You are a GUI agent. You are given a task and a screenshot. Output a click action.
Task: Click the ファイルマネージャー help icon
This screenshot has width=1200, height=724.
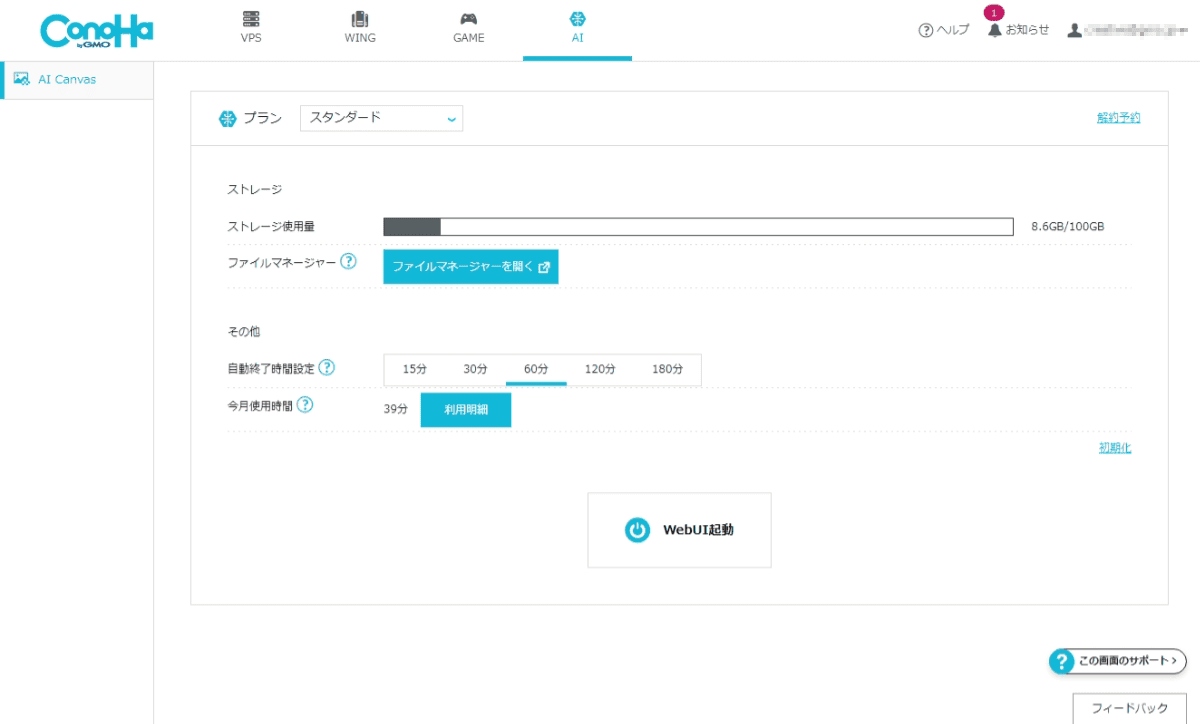click(348, 262)
